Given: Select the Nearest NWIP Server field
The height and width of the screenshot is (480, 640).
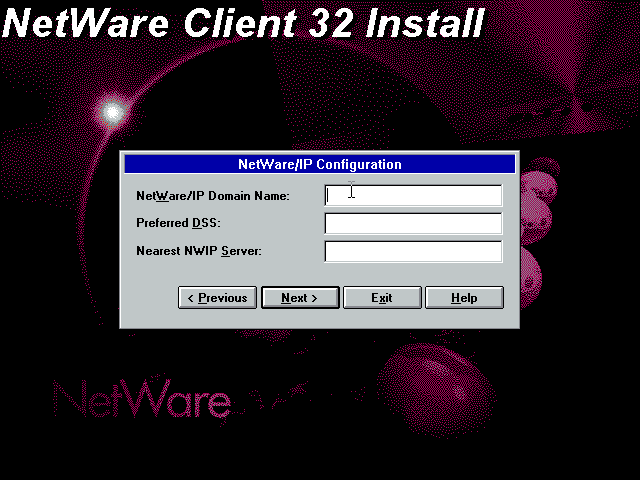Looking at the screenshot, I should [413, 251].
